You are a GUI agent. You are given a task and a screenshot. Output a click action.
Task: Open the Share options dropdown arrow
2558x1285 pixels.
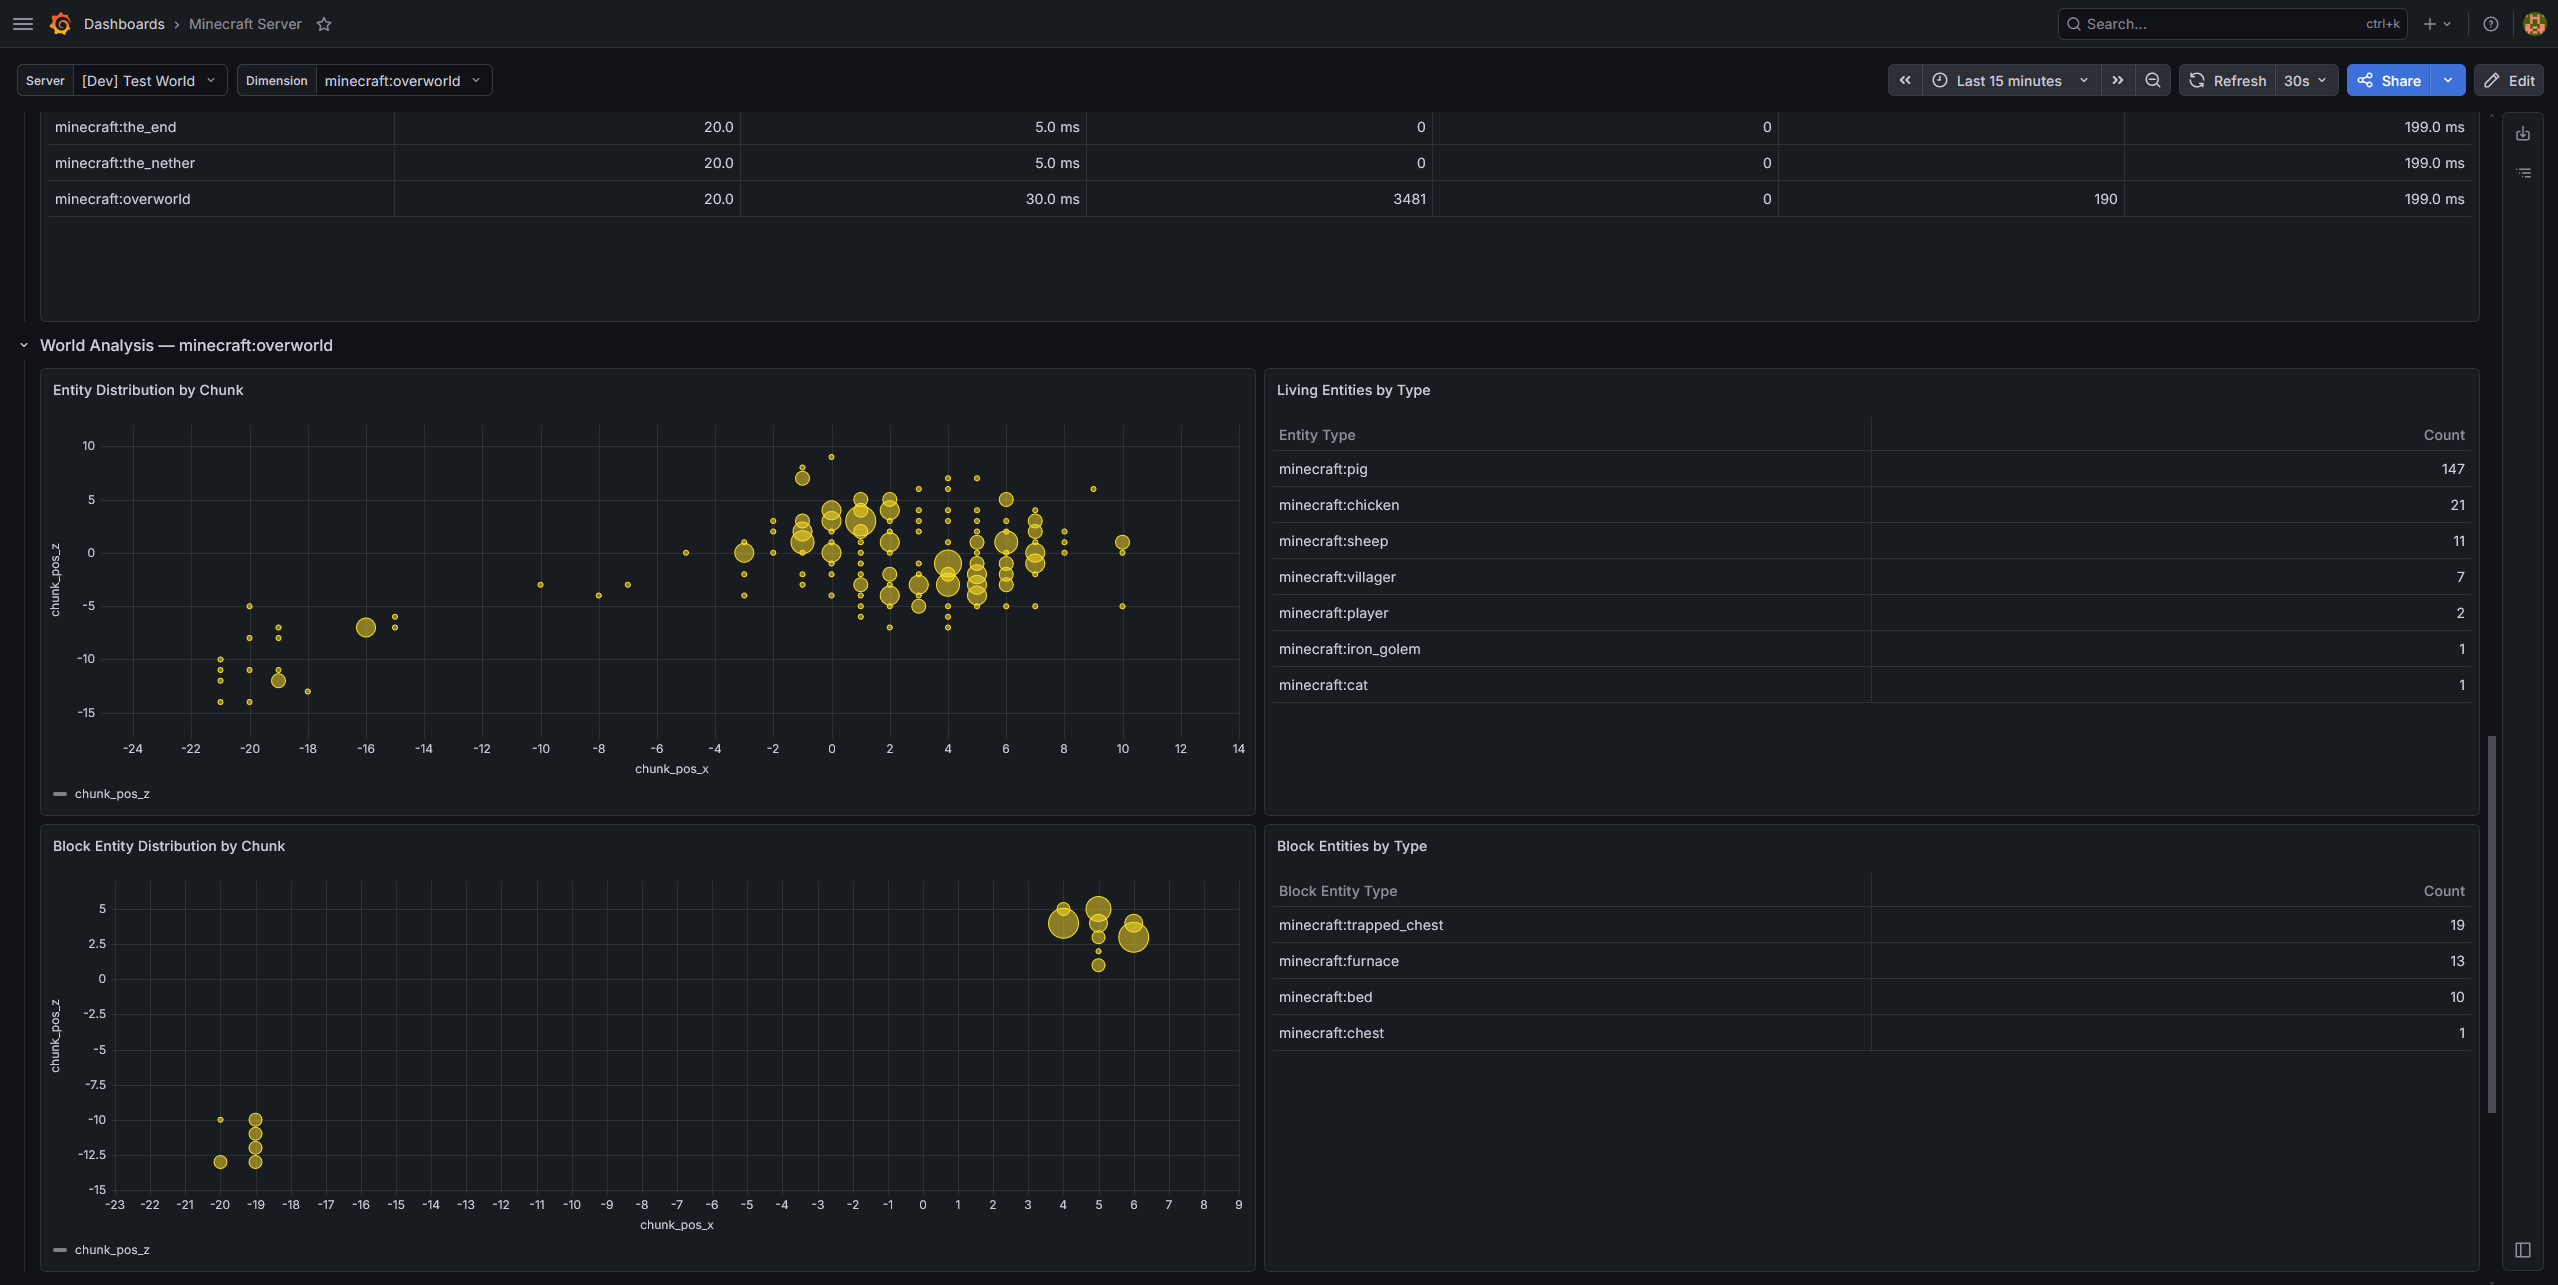click(x=2448, y=81)
